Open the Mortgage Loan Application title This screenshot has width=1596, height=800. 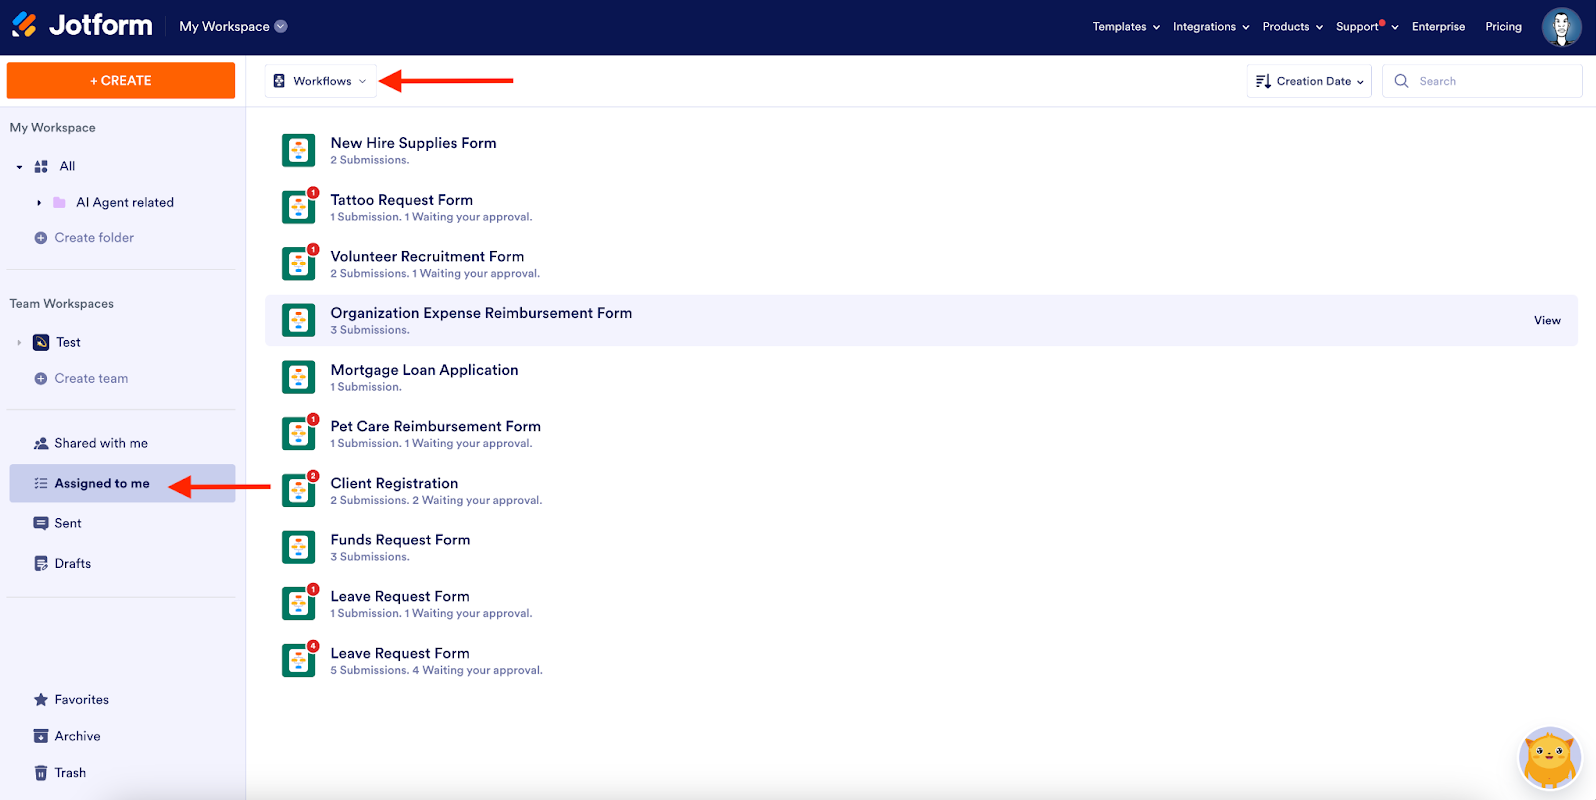[424, 370]
